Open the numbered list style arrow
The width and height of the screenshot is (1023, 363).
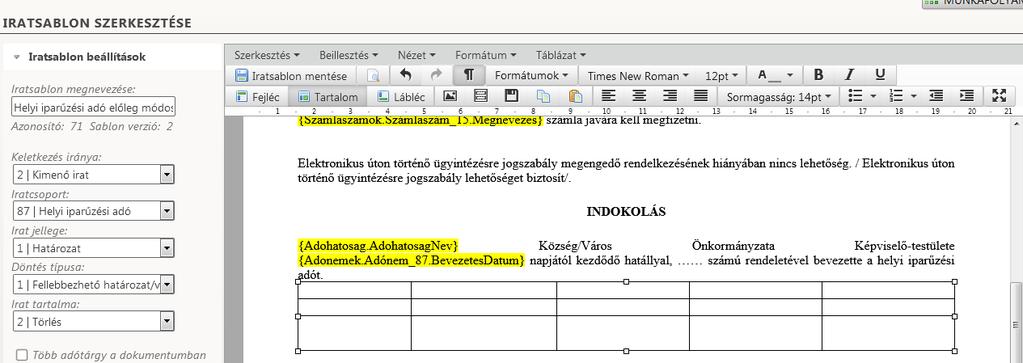pos(914,96)
